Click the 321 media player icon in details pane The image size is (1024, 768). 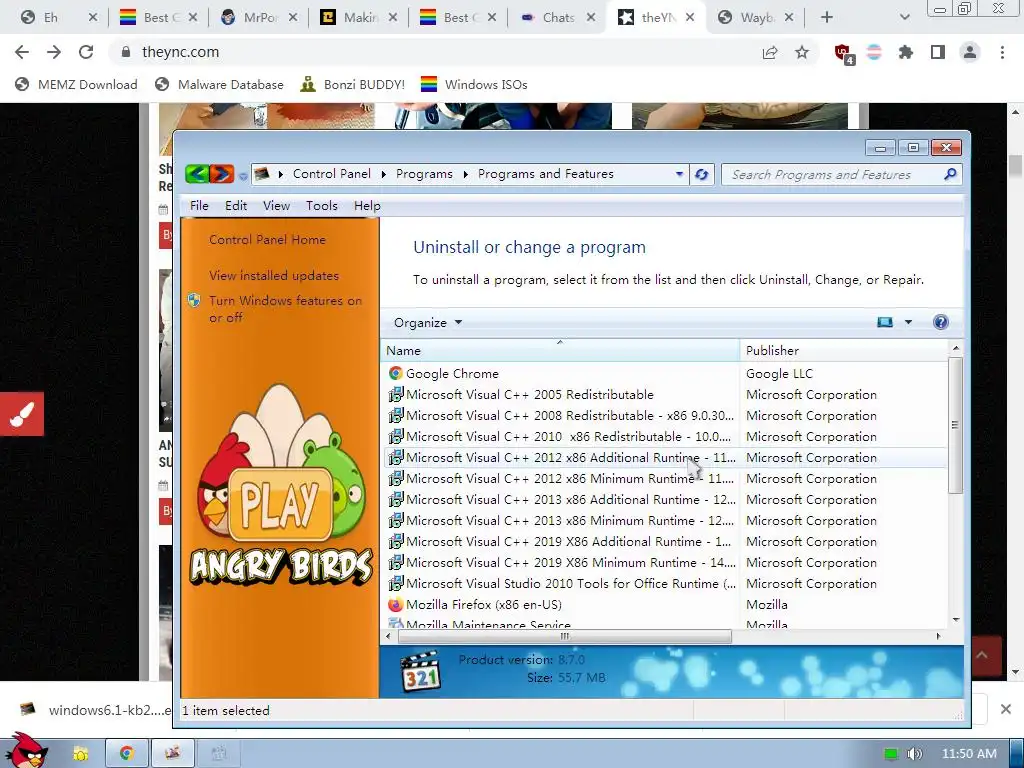(421, 671)
